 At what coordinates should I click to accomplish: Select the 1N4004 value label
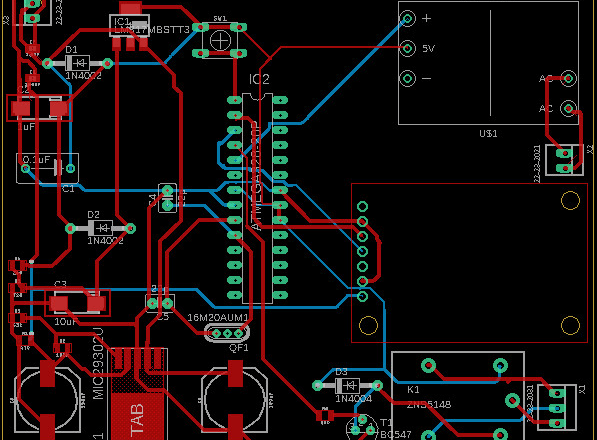pyautogui.click(x=353, y=399)
